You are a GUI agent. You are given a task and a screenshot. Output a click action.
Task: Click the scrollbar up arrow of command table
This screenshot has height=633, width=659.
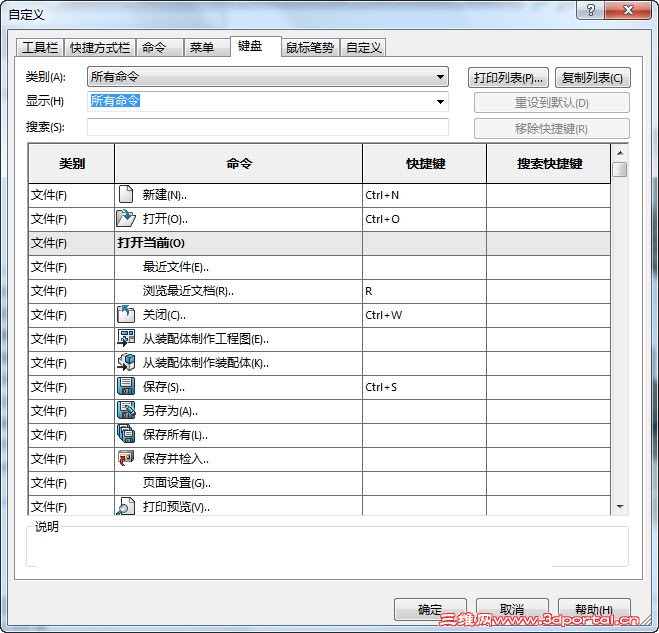620,153
